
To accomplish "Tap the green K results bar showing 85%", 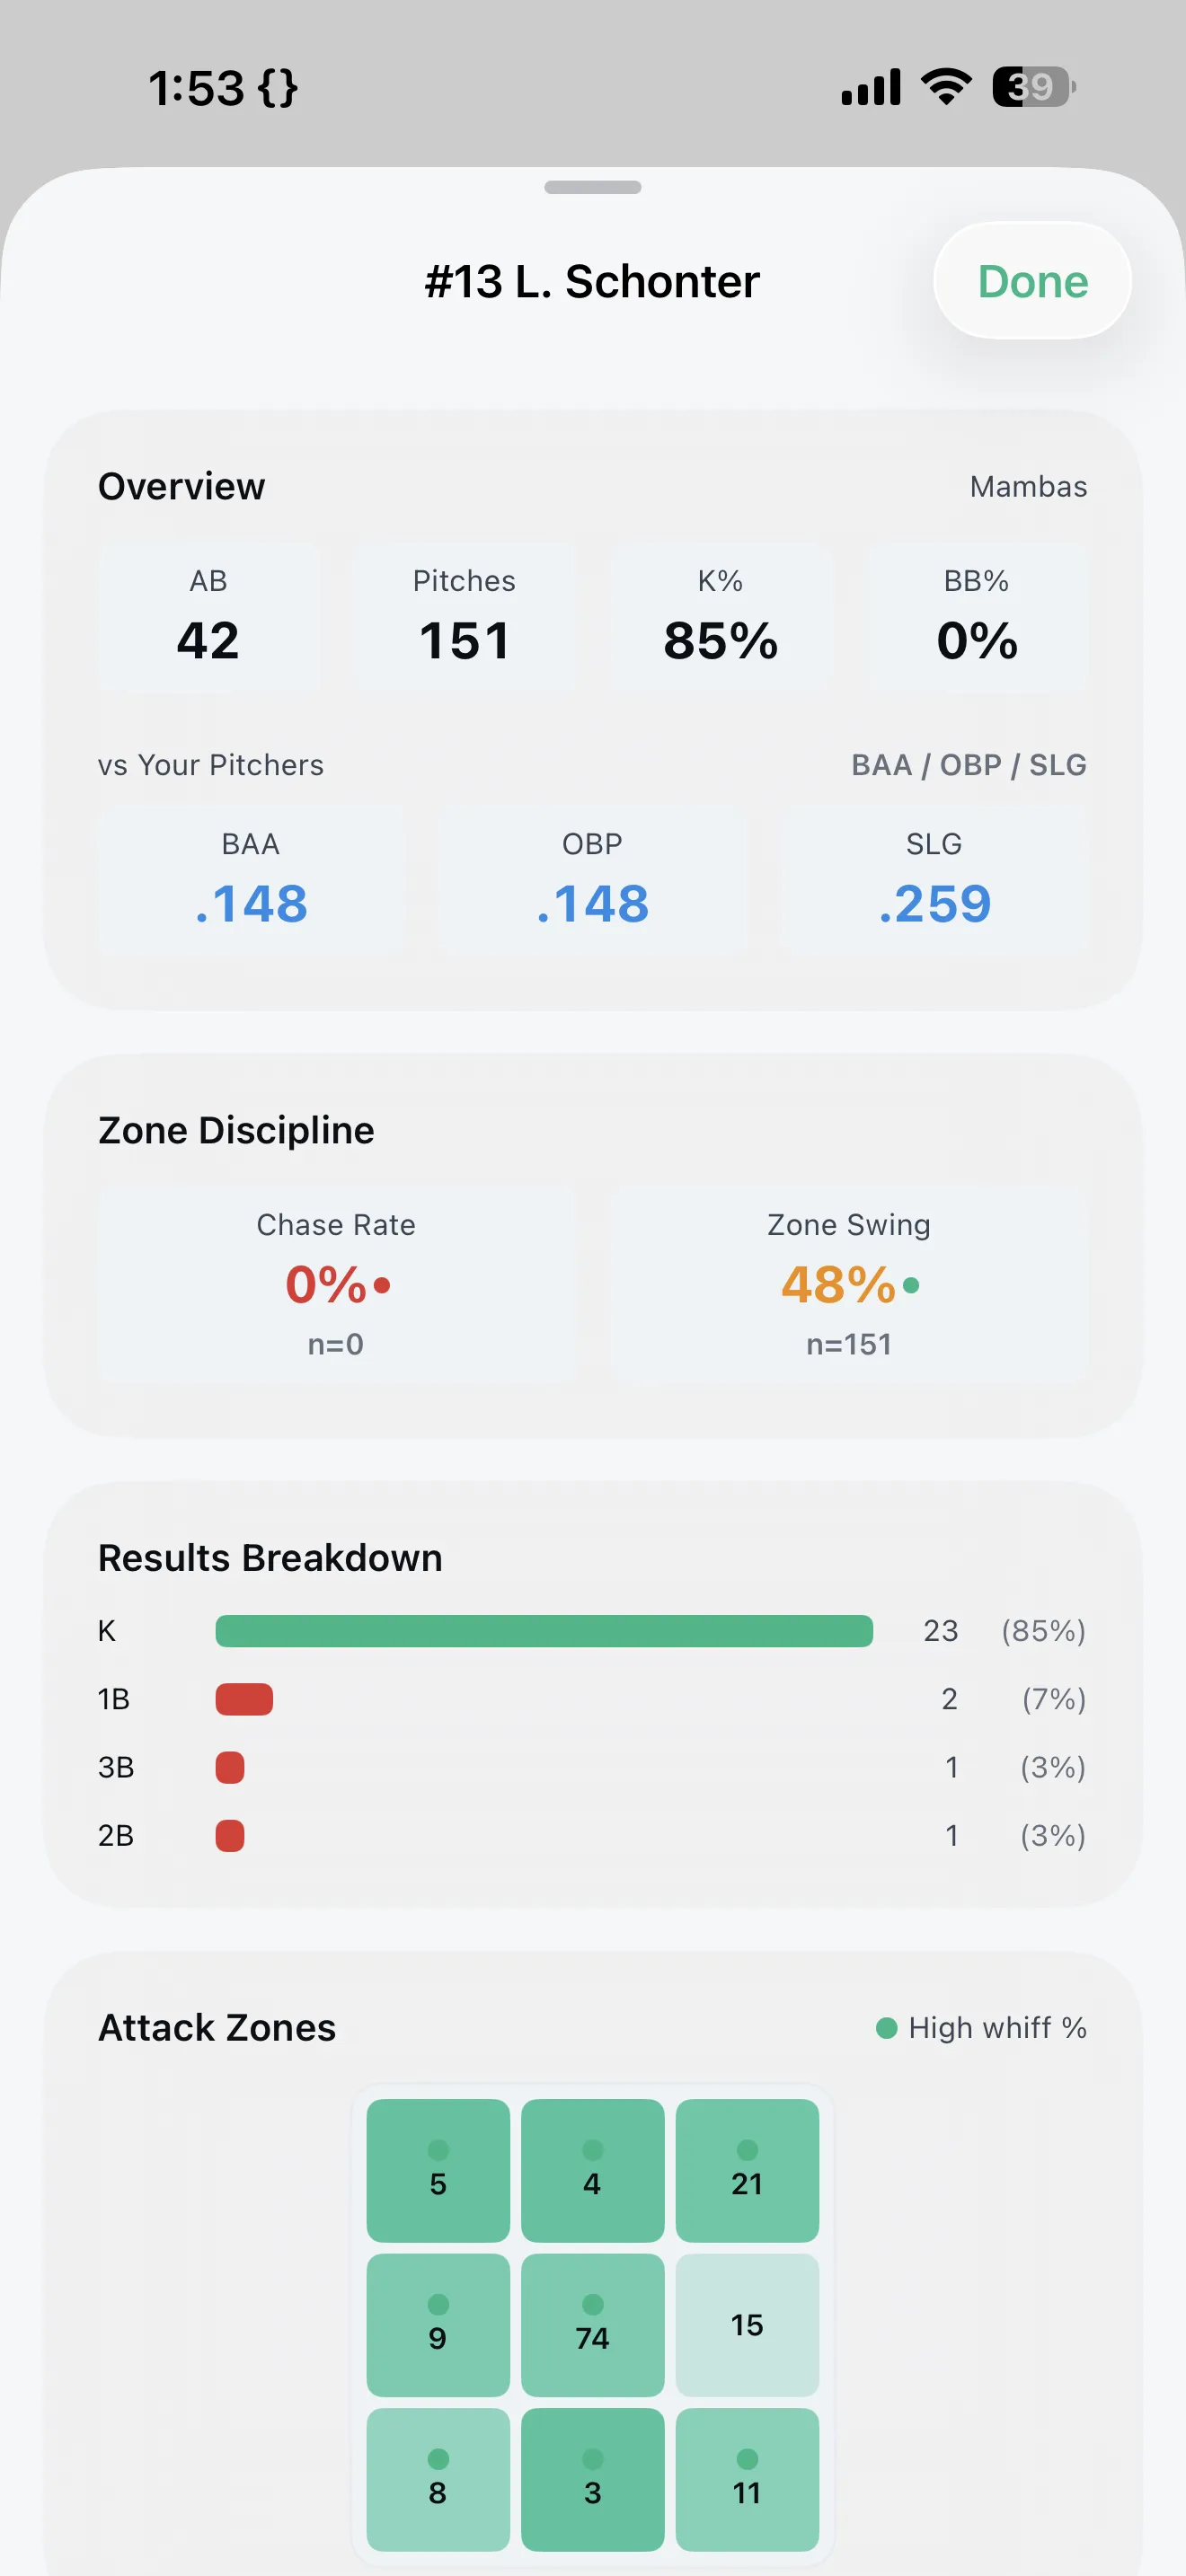I will click(x=544, y=1630).
